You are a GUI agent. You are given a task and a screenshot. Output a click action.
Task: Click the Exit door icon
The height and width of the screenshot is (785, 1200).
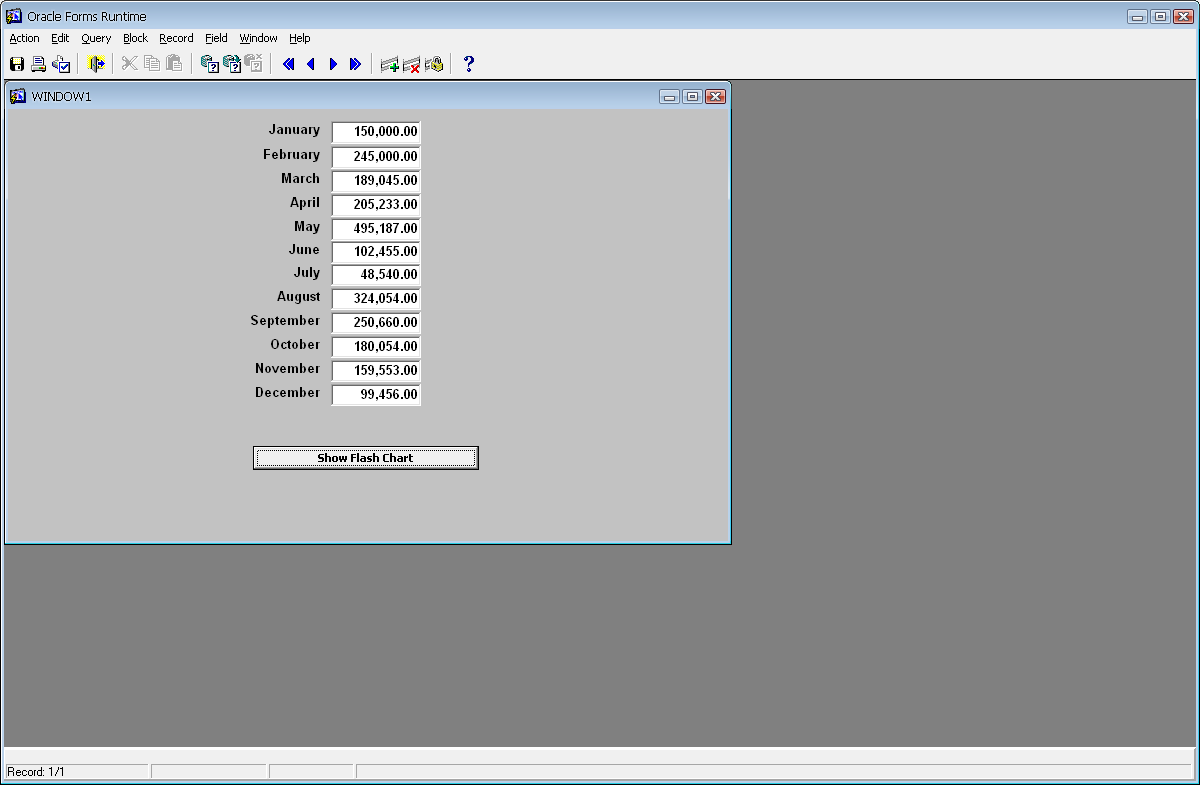(x=97, y=64)
